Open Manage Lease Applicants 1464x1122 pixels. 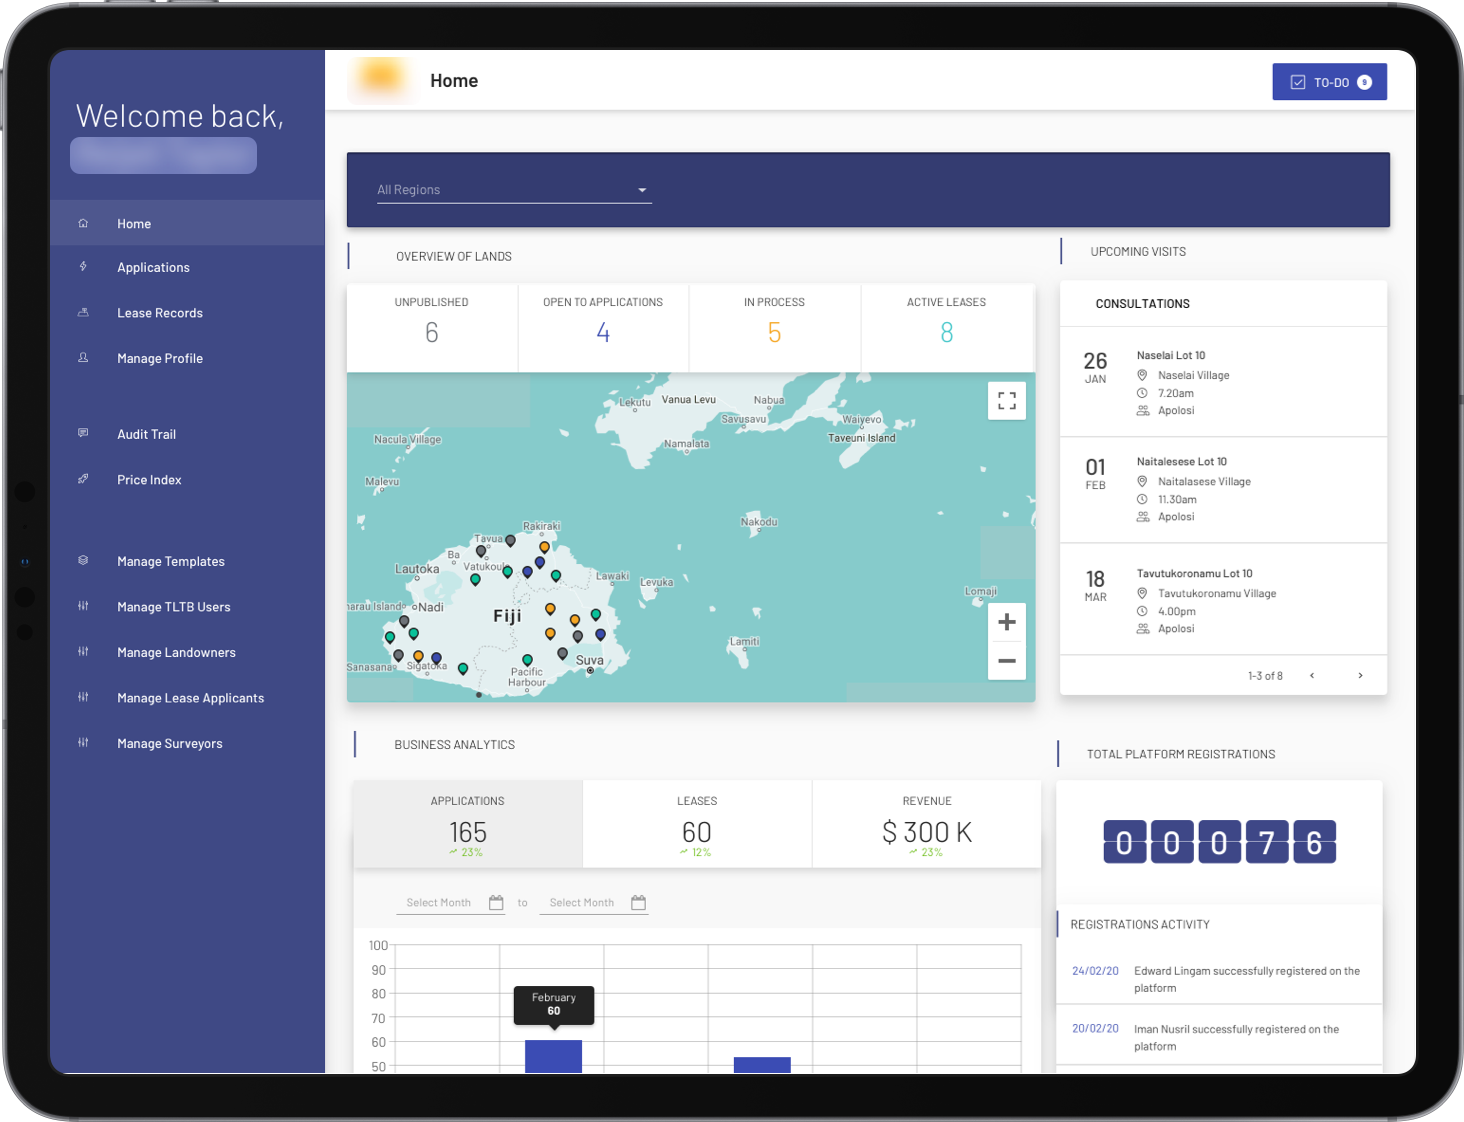tap(187, 698)
